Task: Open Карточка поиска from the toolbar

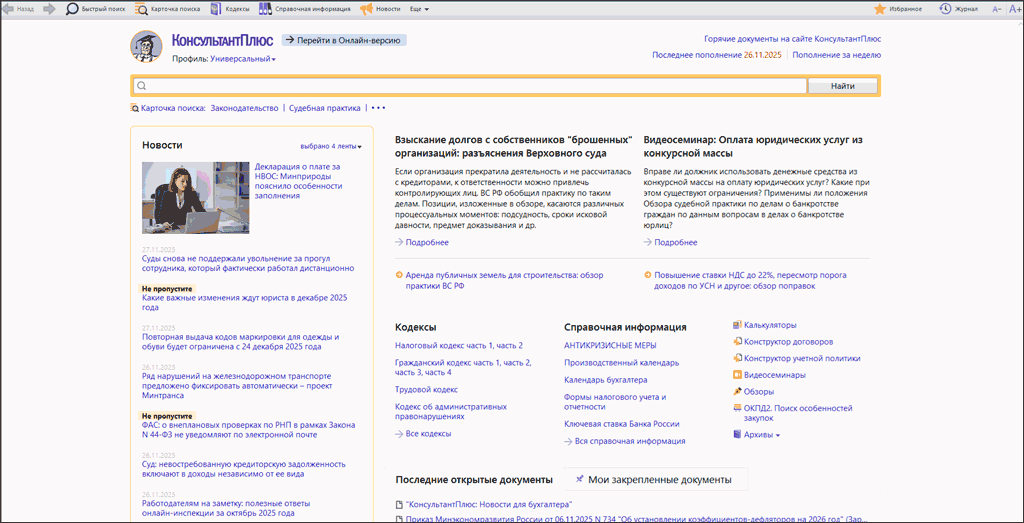Action: pos(141,8)
